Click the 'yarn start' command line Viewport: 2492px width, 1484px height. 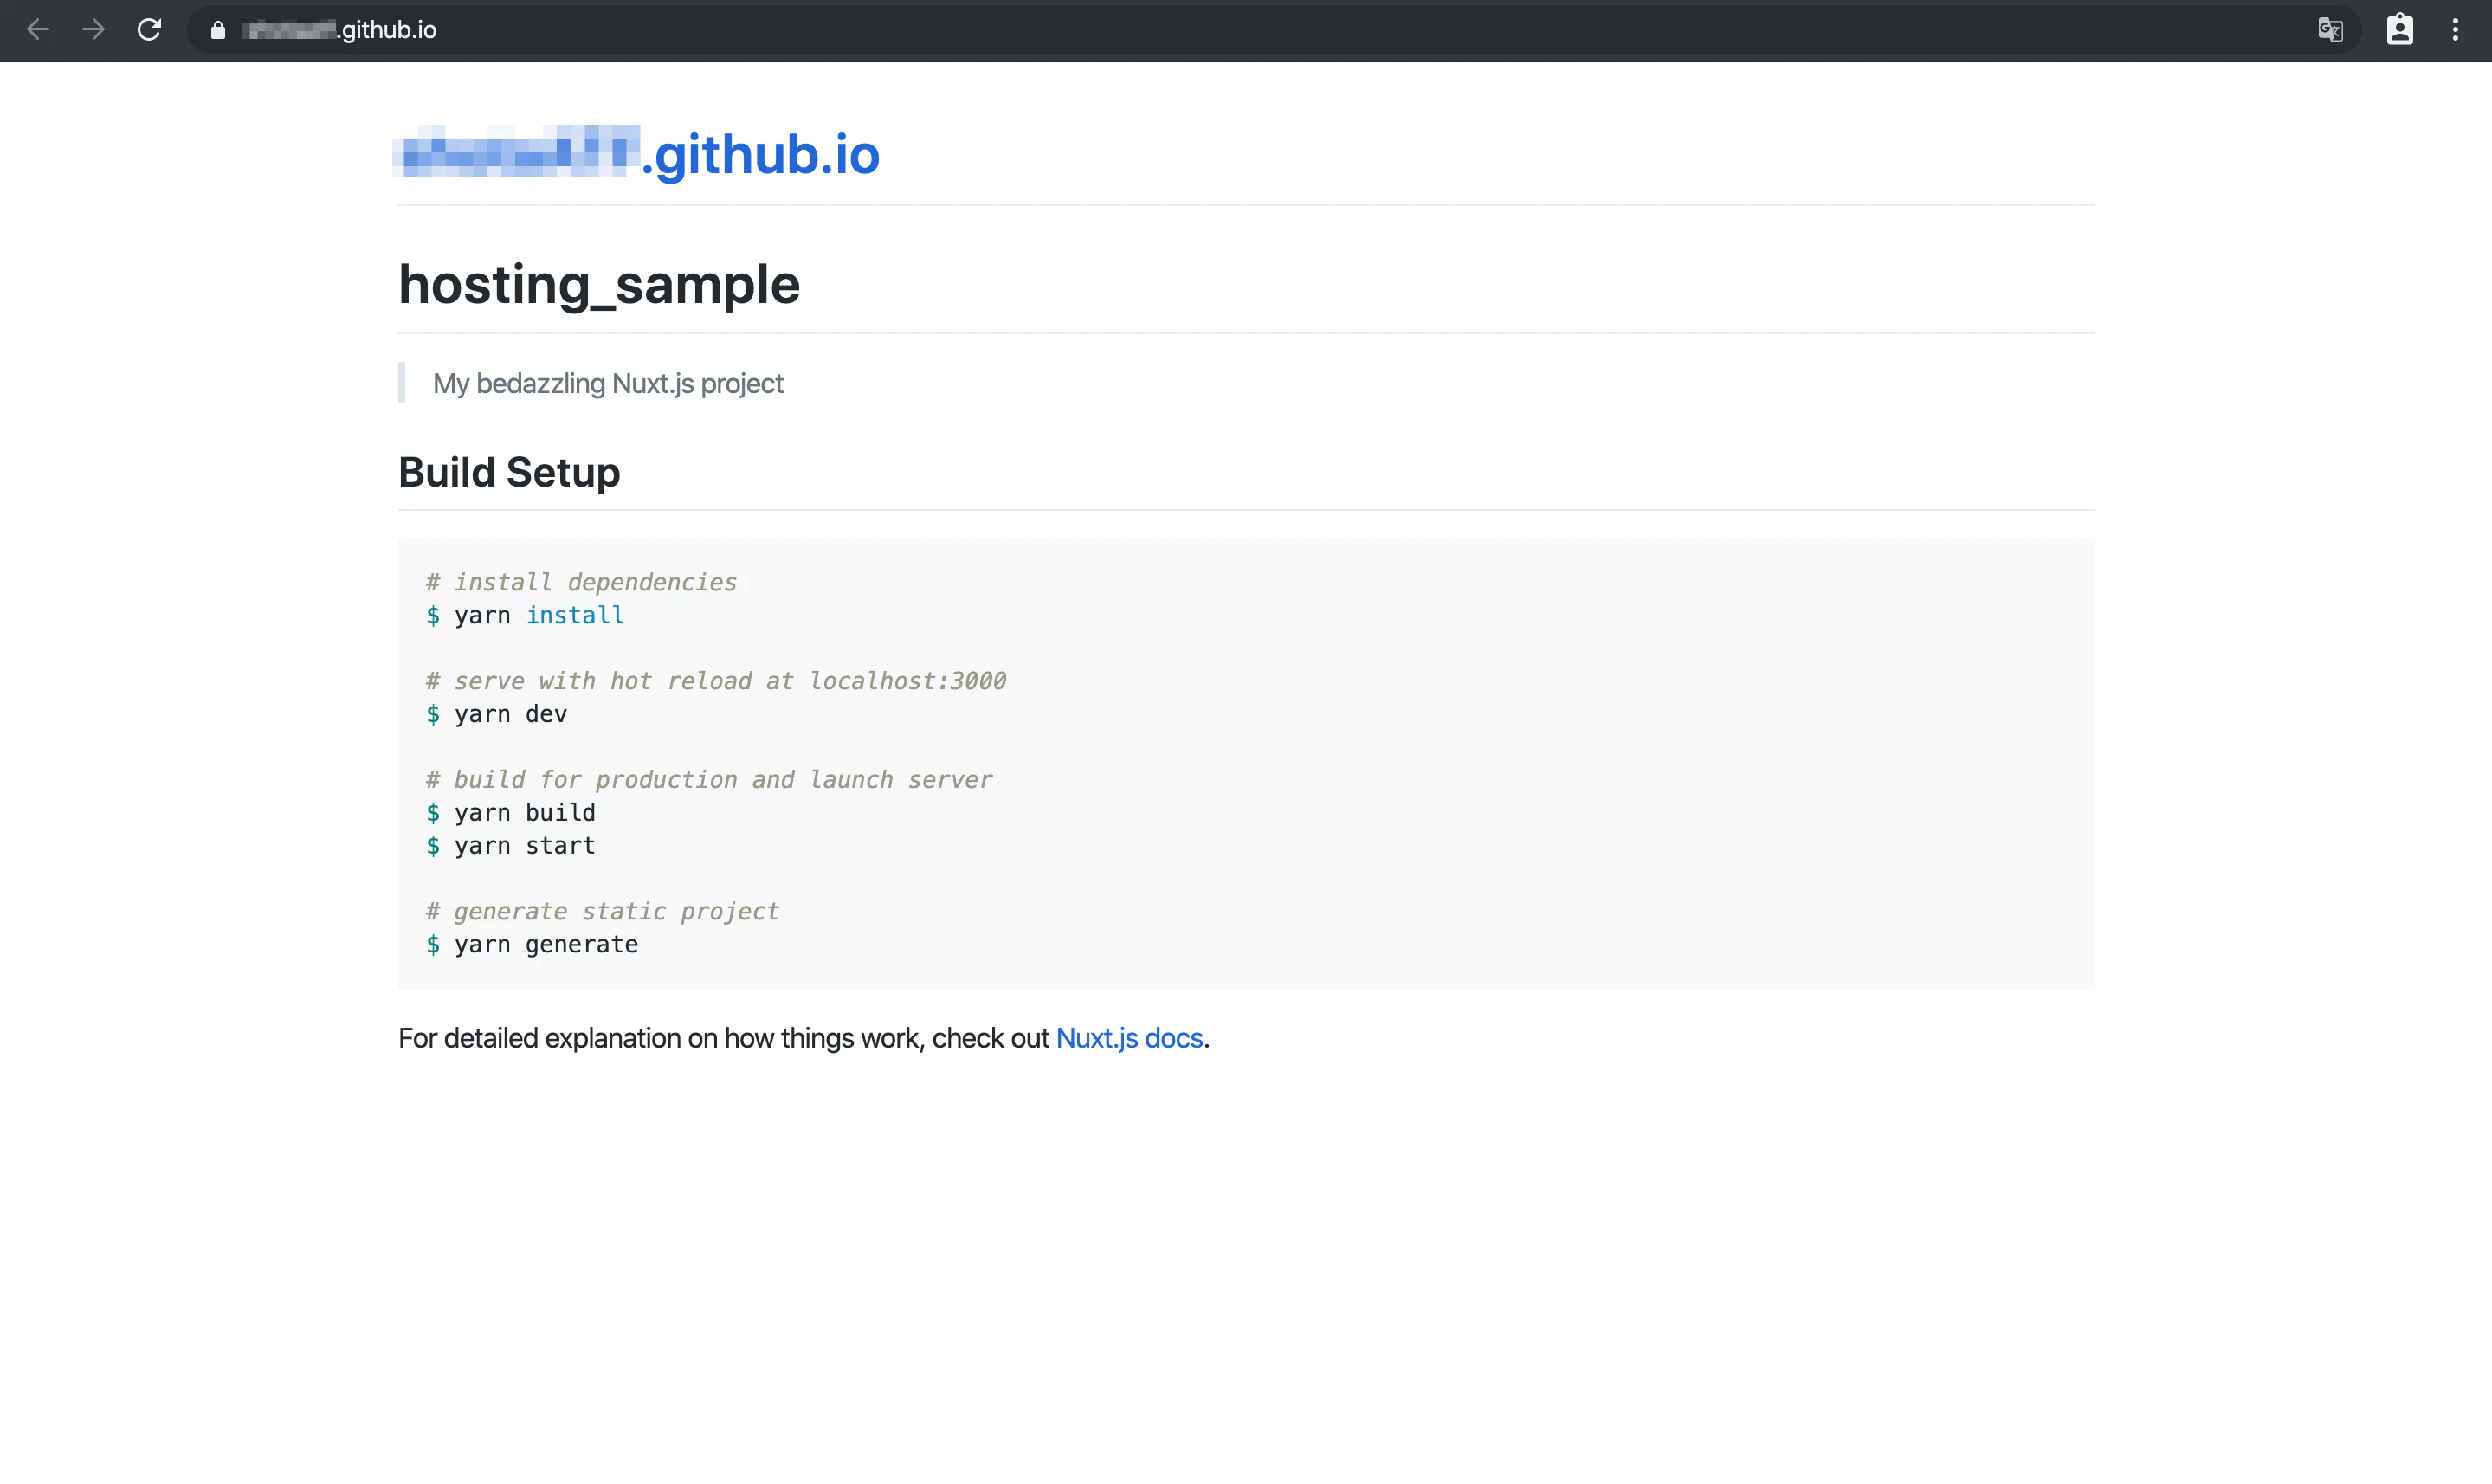click(x=510, y=846)
